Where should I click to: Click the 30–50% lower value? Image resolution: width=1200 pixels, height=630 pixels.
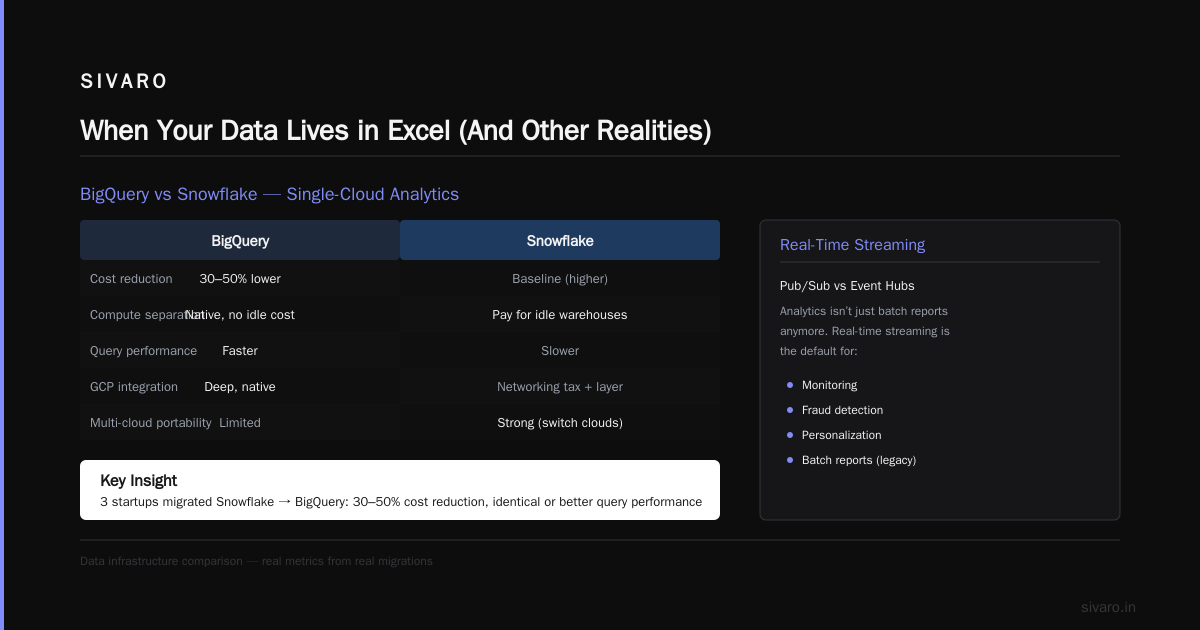pos(240,279)
